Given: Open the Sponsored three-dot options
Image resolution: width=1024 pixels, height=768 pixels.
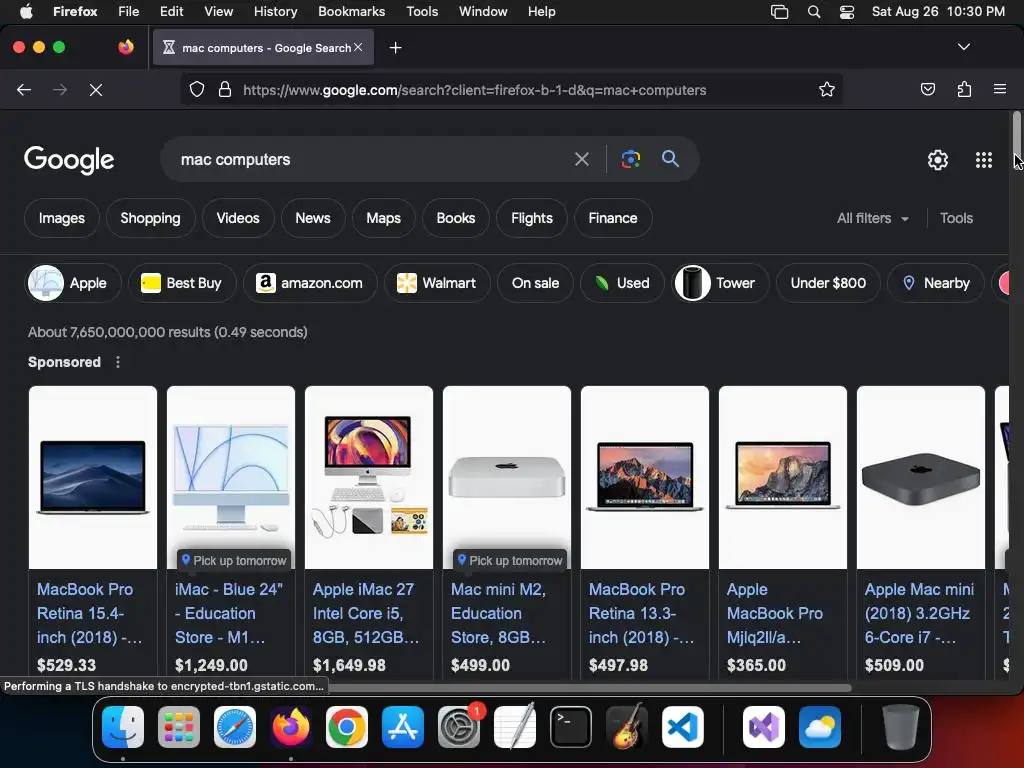Looking at the screenshot, I should [x=118, y=362].
